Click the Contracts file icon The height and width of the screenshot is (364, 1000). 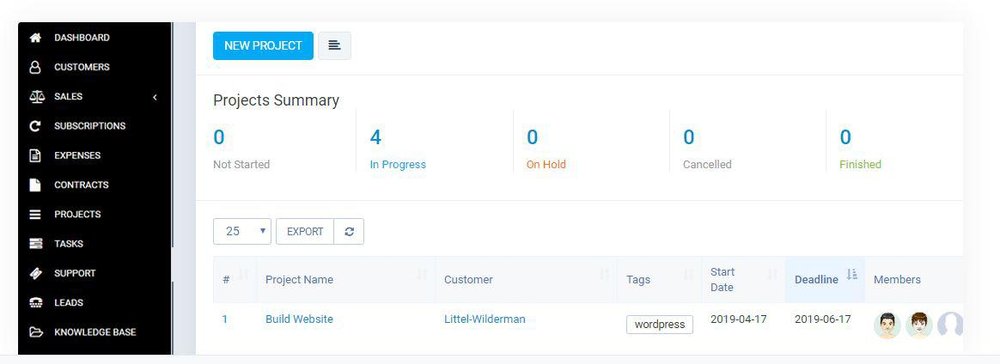coord(36,185)
